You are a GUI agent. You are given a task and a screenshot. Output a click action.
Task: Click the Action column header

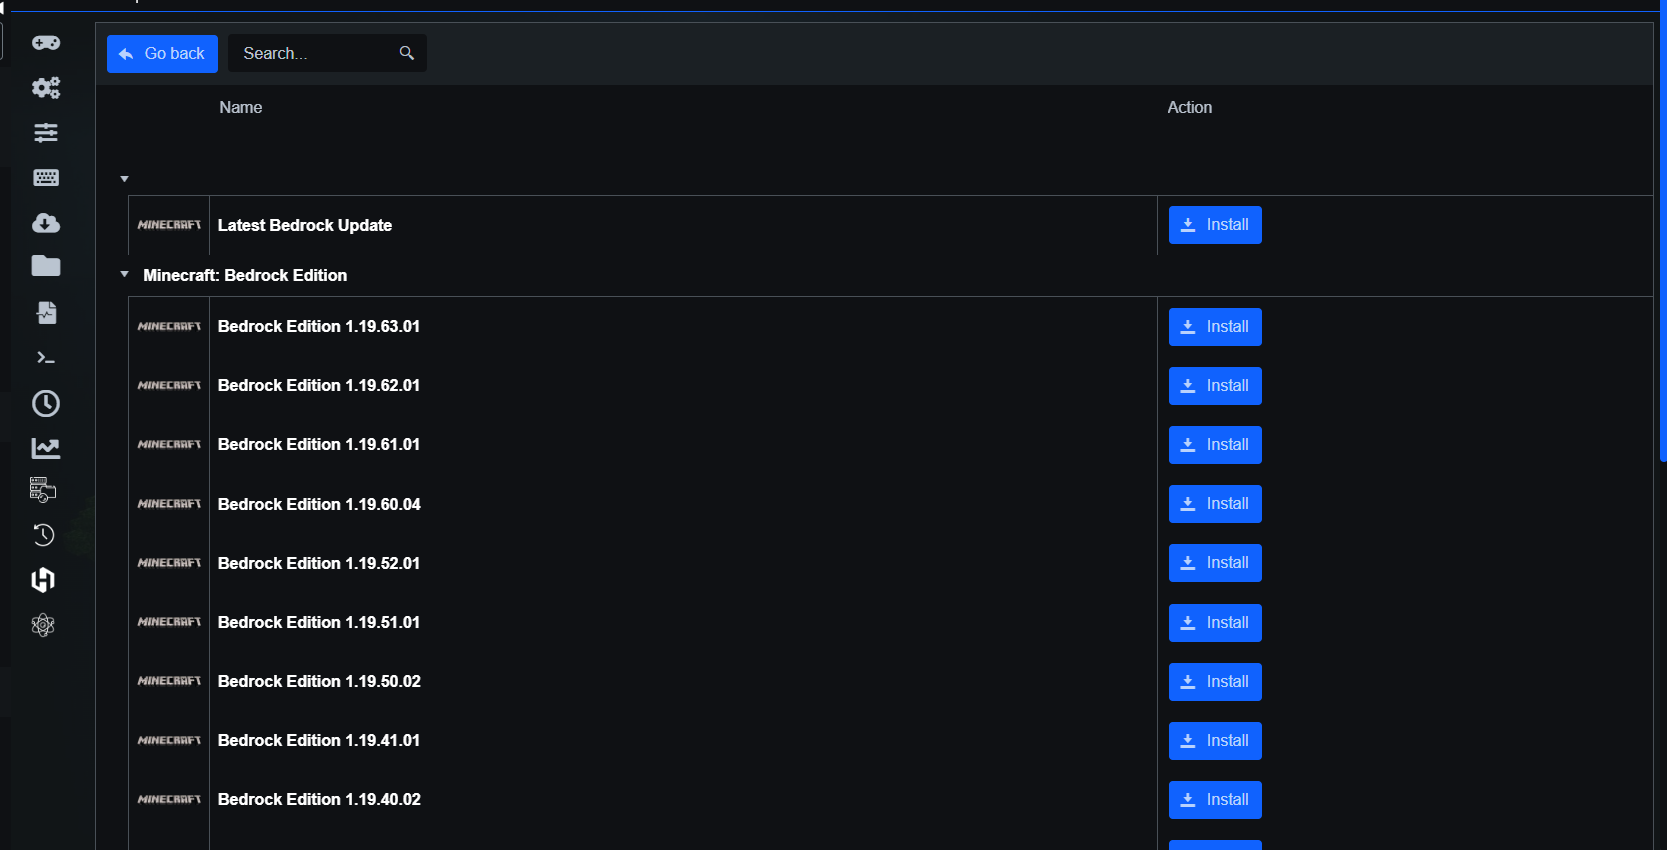pyautogui.click(x=1190, y=107)
